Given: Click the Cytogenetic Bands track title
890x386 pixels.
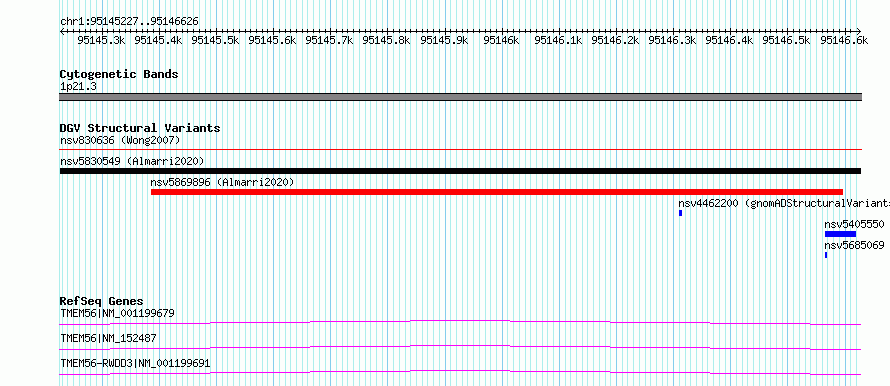Looking at the screenshot, I should click(119, 74).
